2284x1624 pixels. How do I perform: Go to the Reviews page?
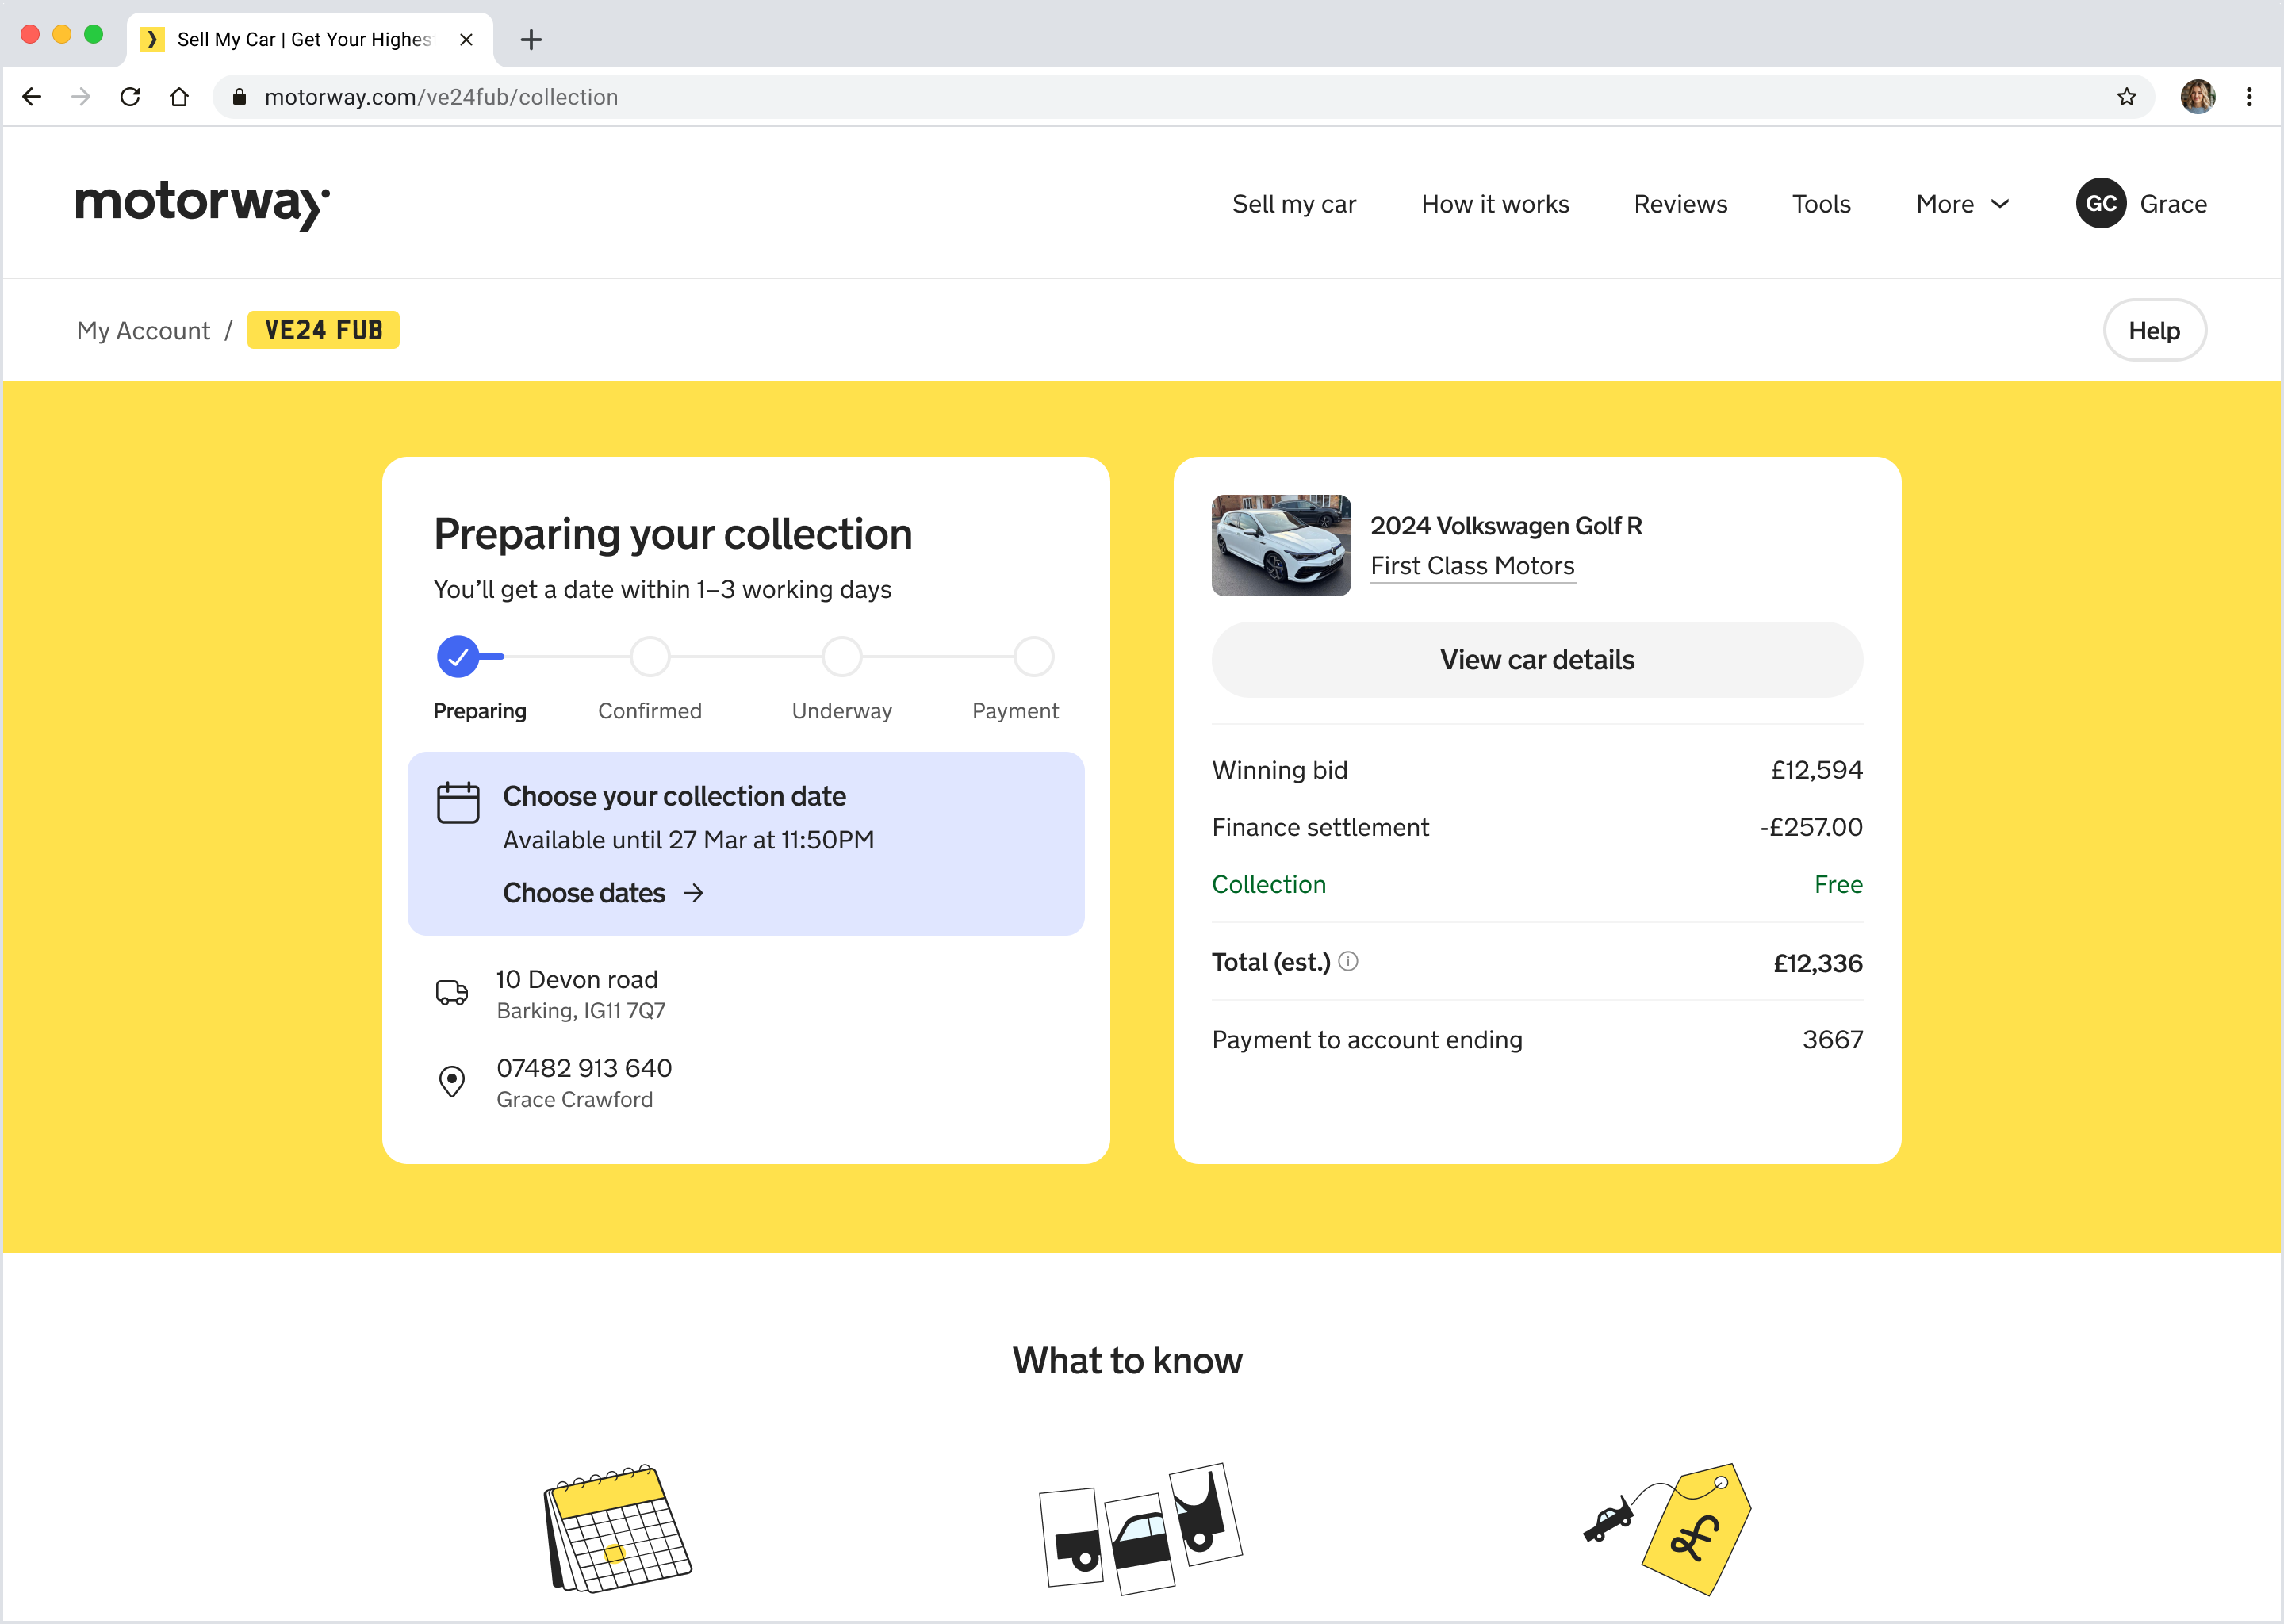[x=1680, y=204]
